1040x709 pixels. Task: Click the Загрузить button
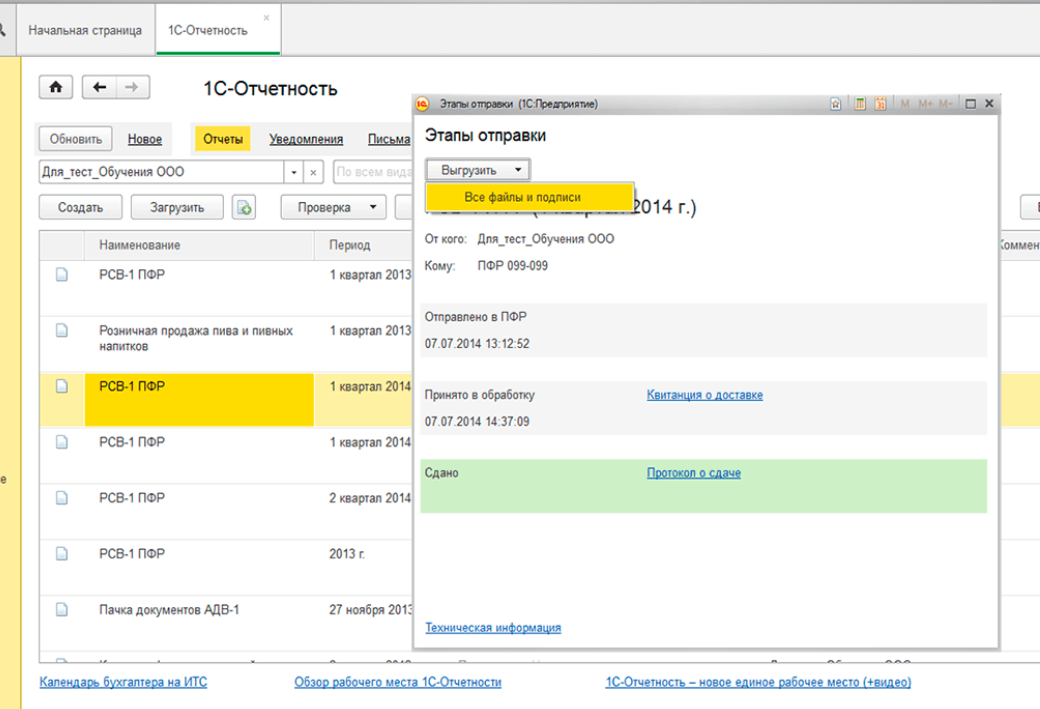pos(177,208)
